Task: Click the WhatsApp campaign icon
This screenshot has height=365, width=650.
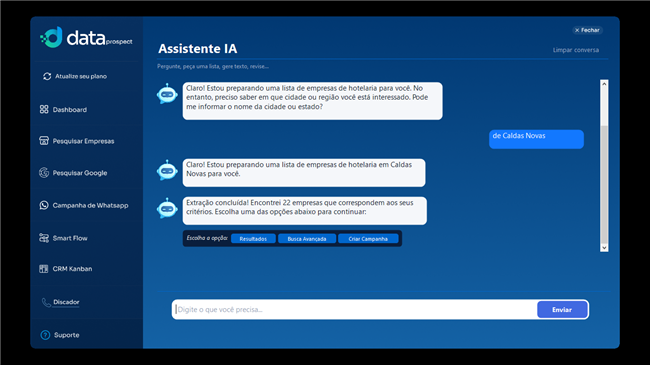Action: pyautogui.click(x=44, y=205)
